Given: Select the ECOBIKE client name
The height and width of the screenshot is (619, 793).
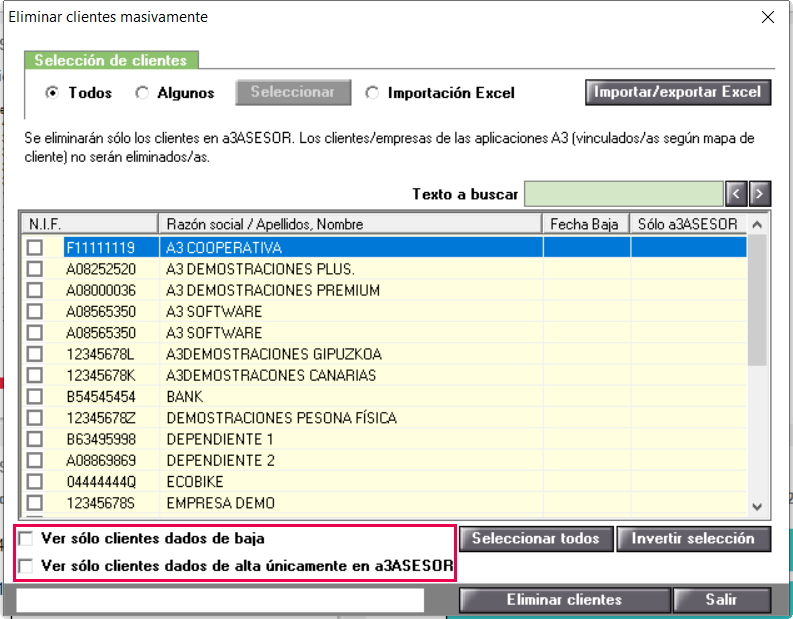Looking at the screenshot, I should tap(195, 481).
